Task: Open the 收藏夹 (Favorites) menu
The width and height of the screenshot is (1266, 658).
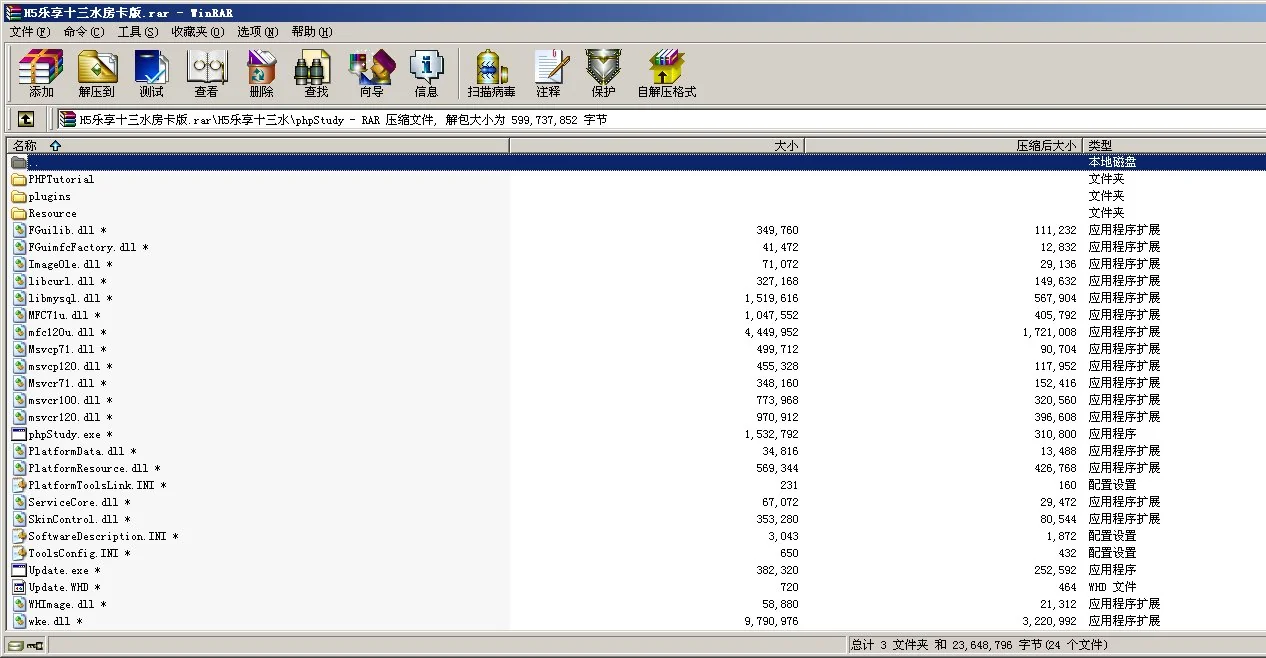Action: 197,31
